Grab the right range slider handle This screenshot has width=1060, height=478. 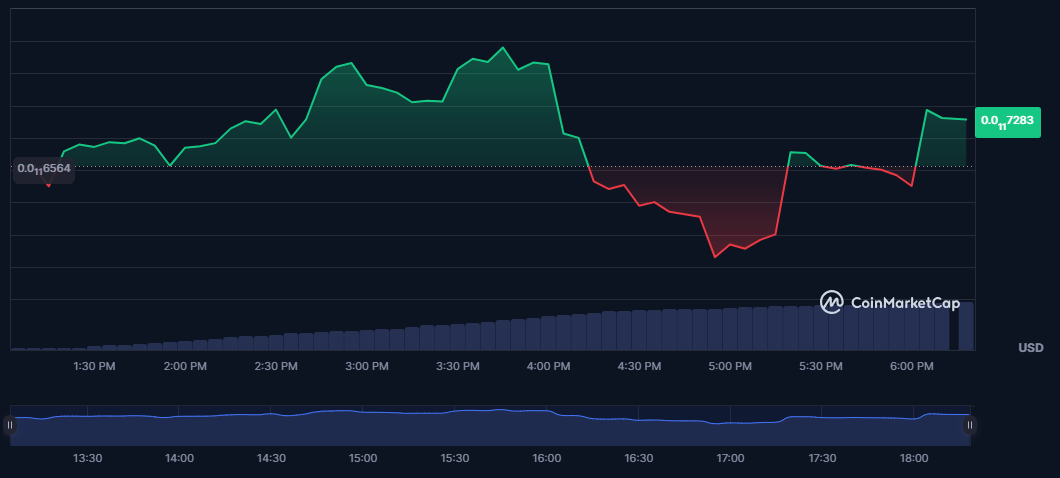point(970,425)
